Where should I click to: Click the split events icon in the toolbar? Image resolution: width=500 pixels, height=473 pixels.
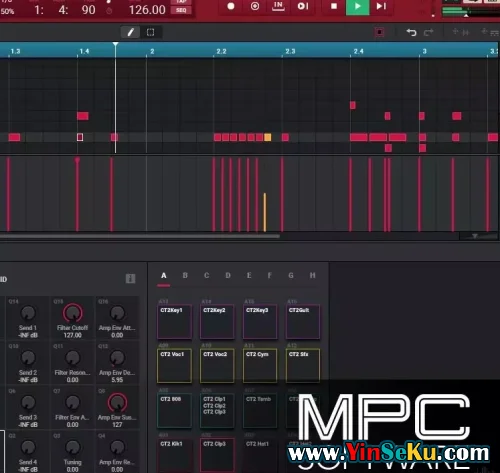[x=460, y=32]
